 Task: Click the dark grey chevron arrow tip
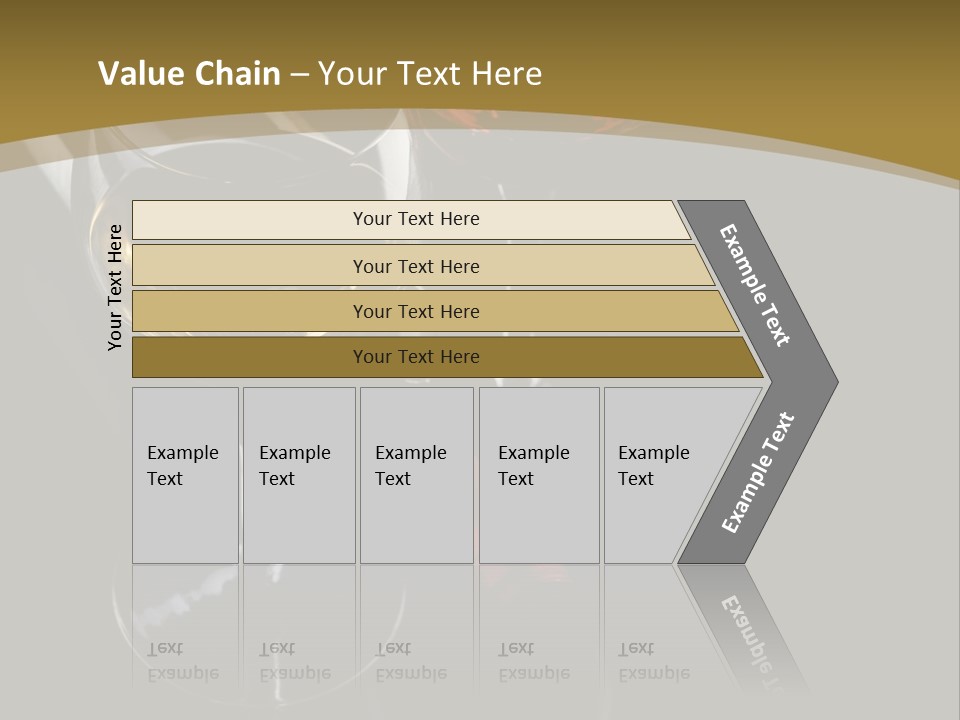pyautogui.click(x=822, y=381)
